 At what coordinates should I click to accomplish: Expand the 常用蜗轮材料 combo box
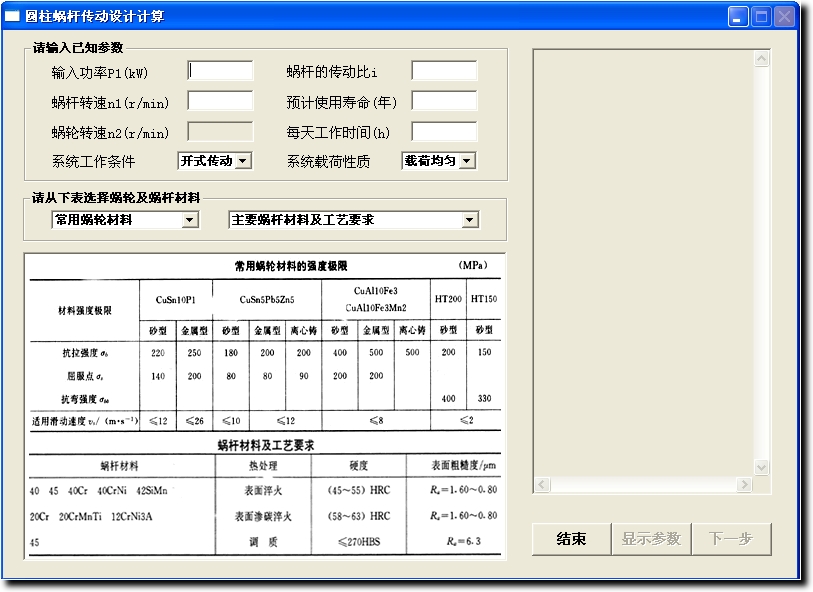pos(190,220)
